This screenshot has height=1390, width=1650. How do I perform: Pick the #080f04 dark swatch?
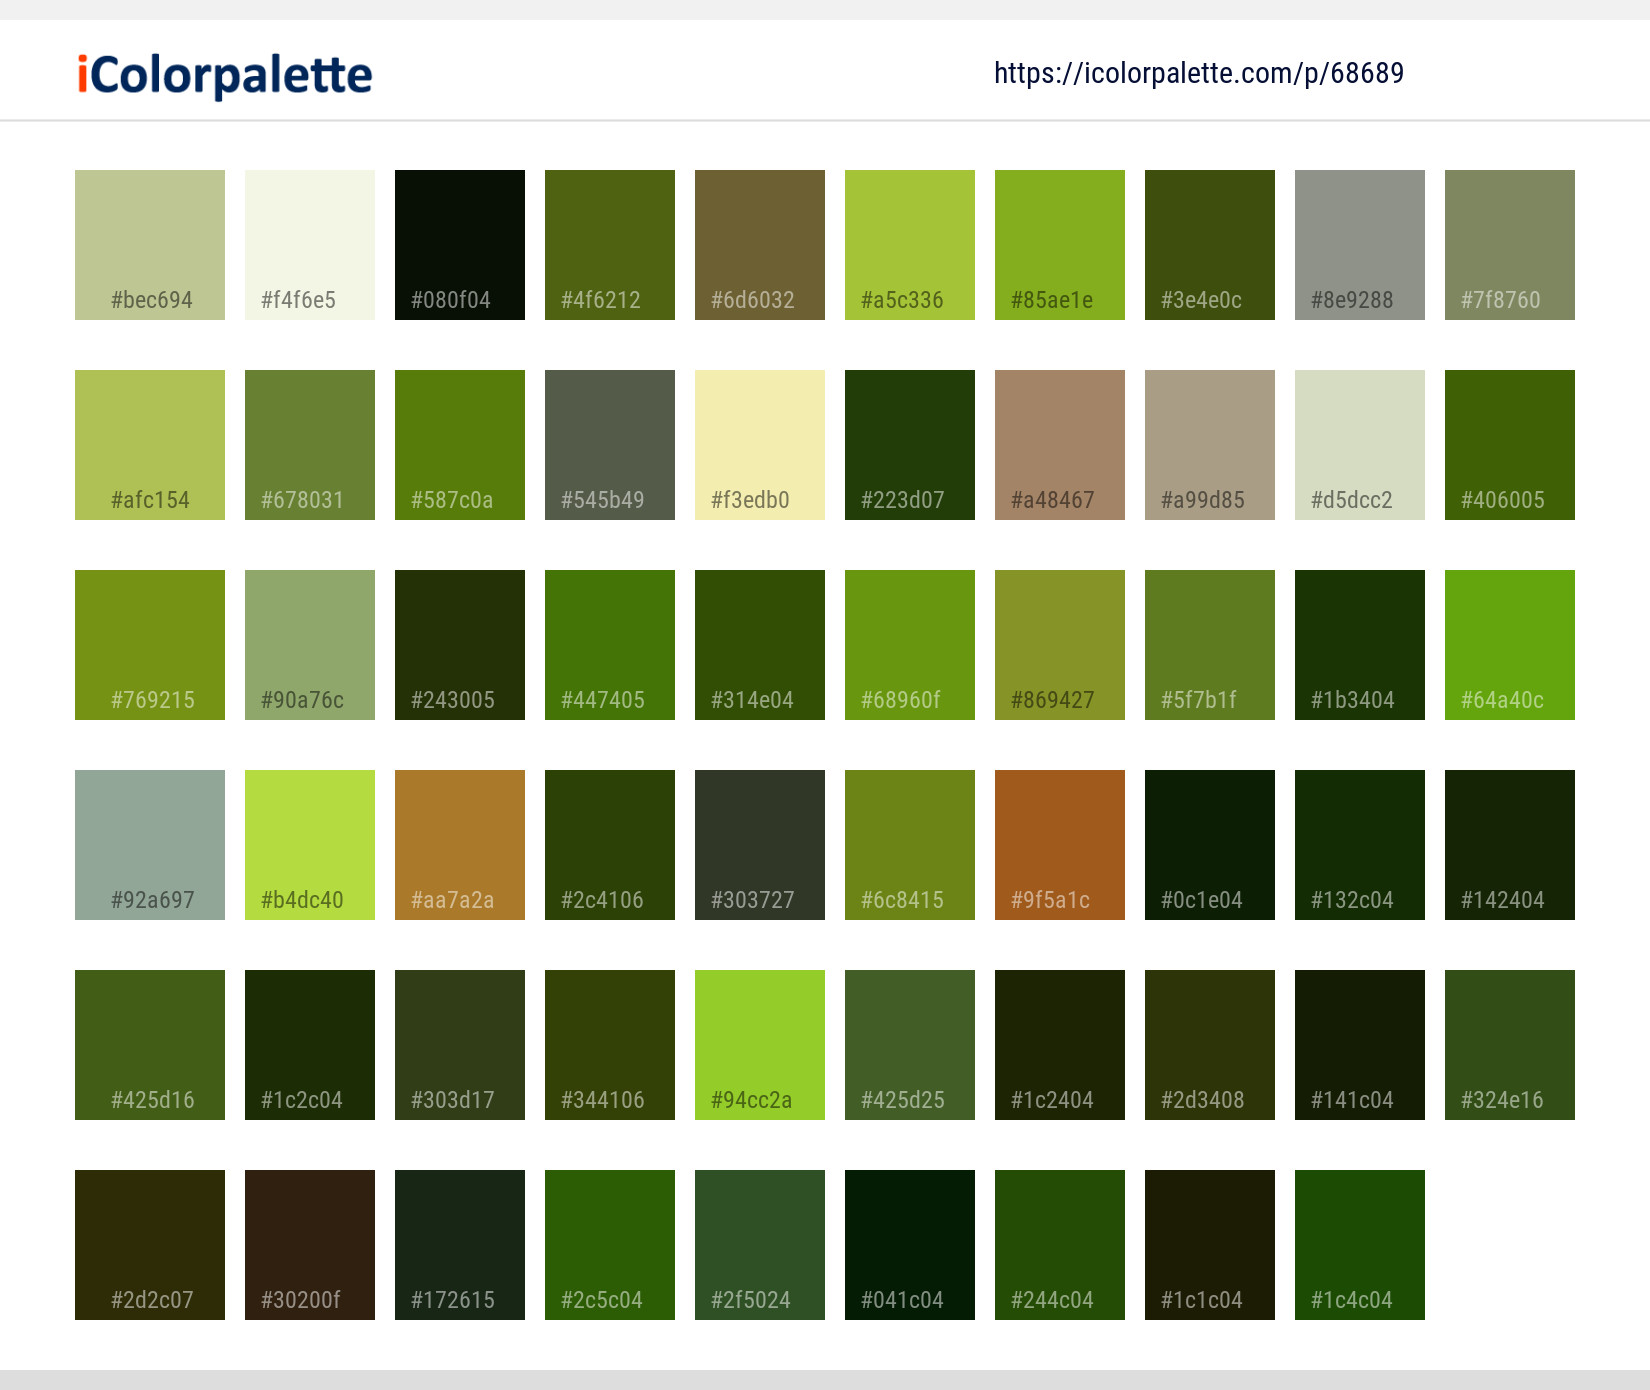(x=460, y=245)
